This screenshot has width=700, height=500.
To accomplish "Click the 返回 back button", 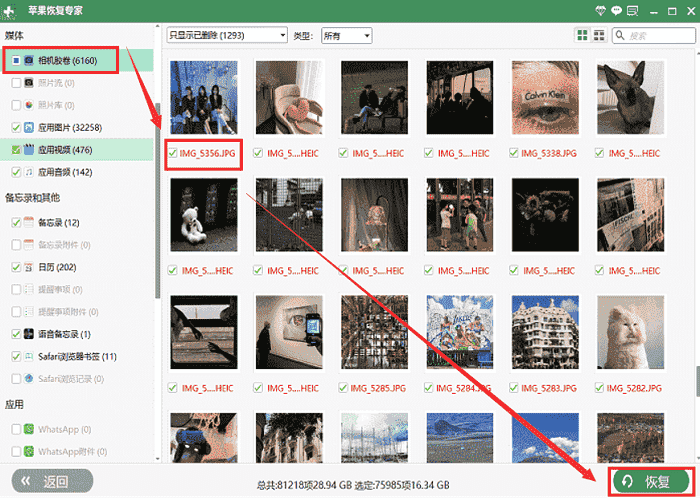I will click(x=52, y=481).
